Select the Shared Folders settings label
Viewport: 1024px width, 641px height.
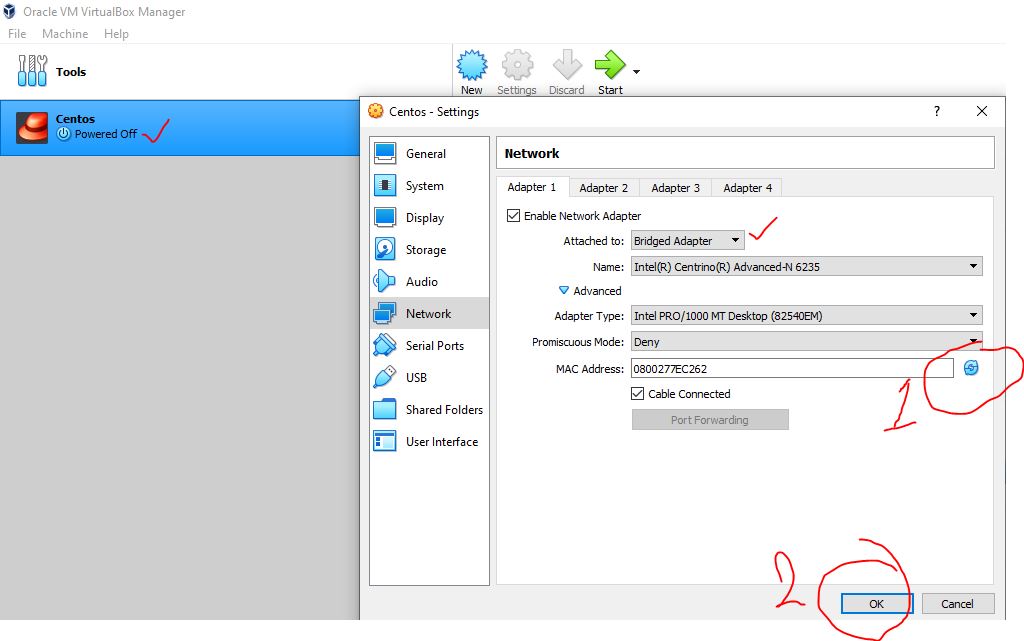coord(444,409)
